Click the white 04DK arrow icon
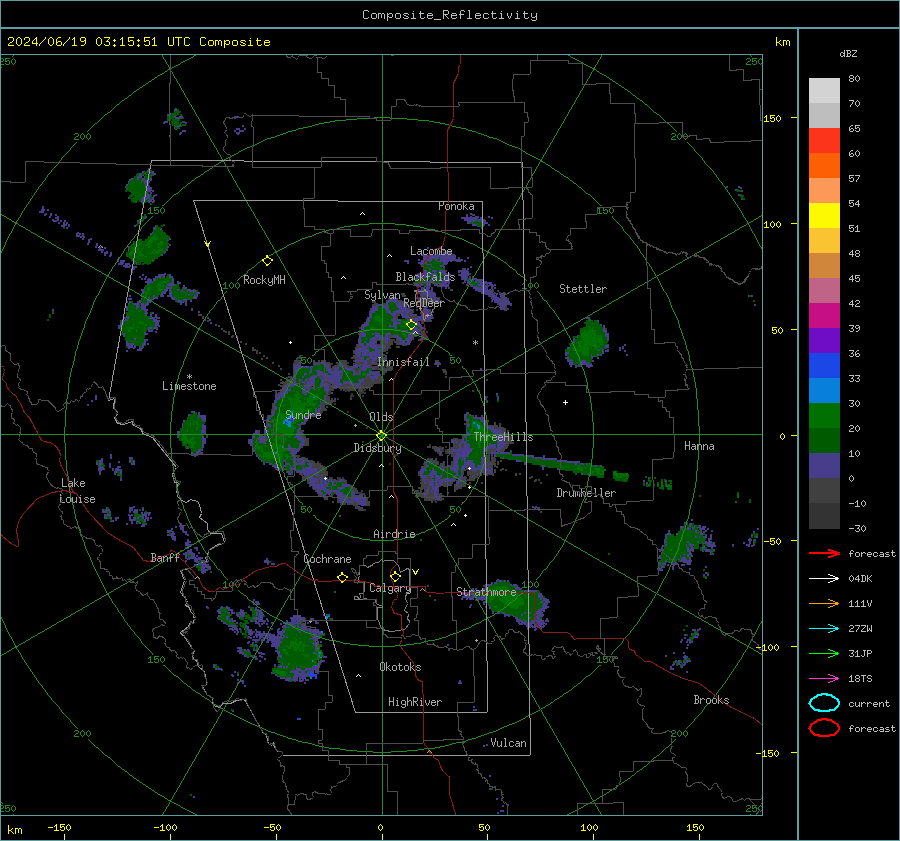 (824, 579)
